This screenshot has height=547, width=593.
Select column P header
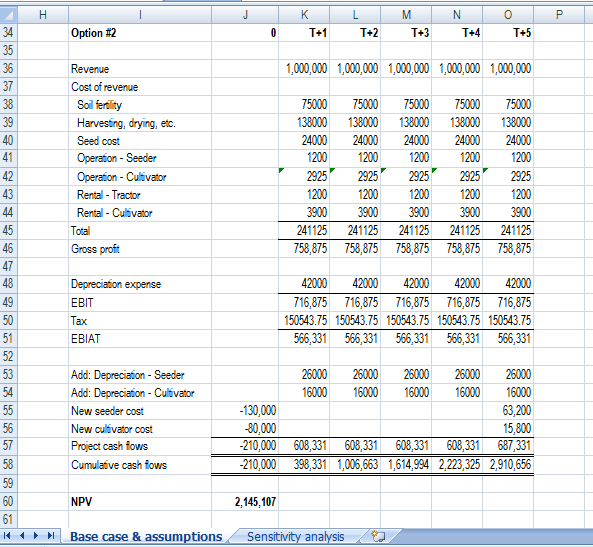(x=559, y=15)
